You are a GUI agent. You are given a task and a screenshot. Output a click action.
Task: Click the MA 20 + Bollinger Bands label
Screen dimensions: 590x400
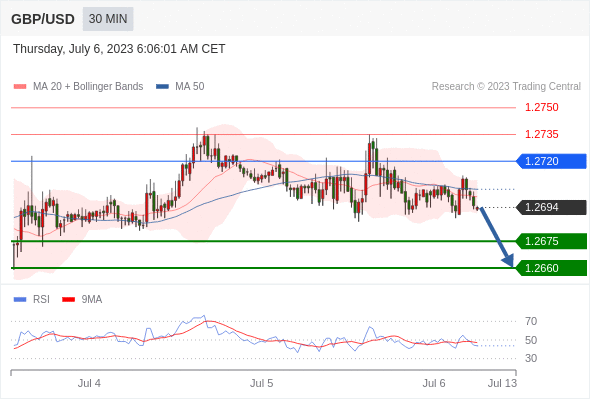88,87
